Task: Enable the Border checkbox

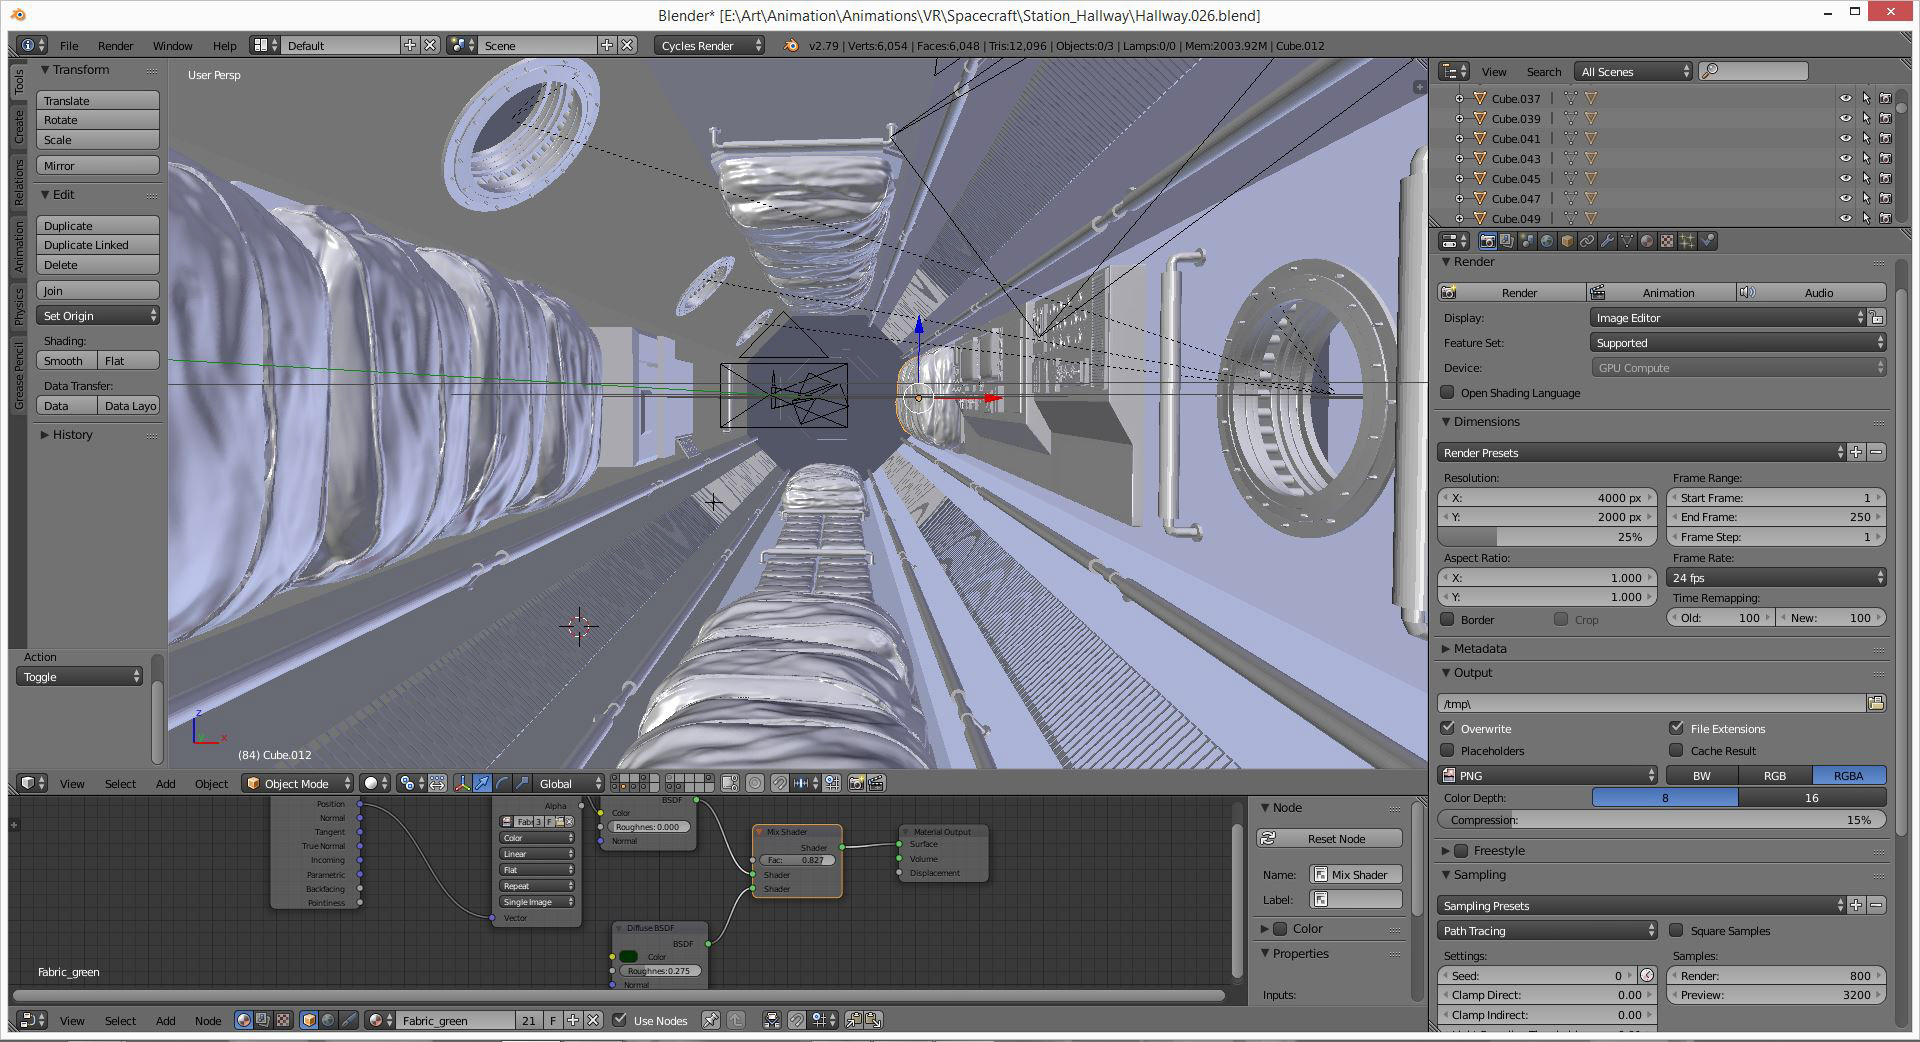Action: point(1447,619)
